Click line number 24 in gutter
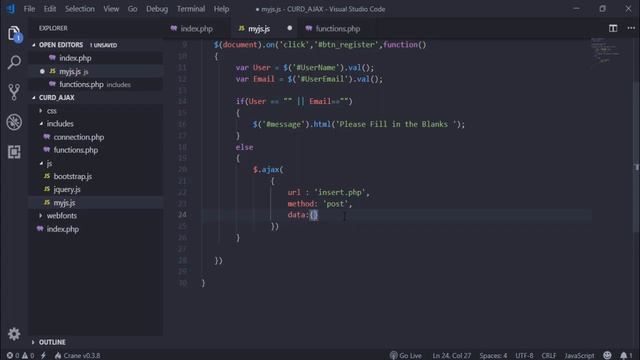Viewport: 640px width, 360px height. (x=182, y=215)
